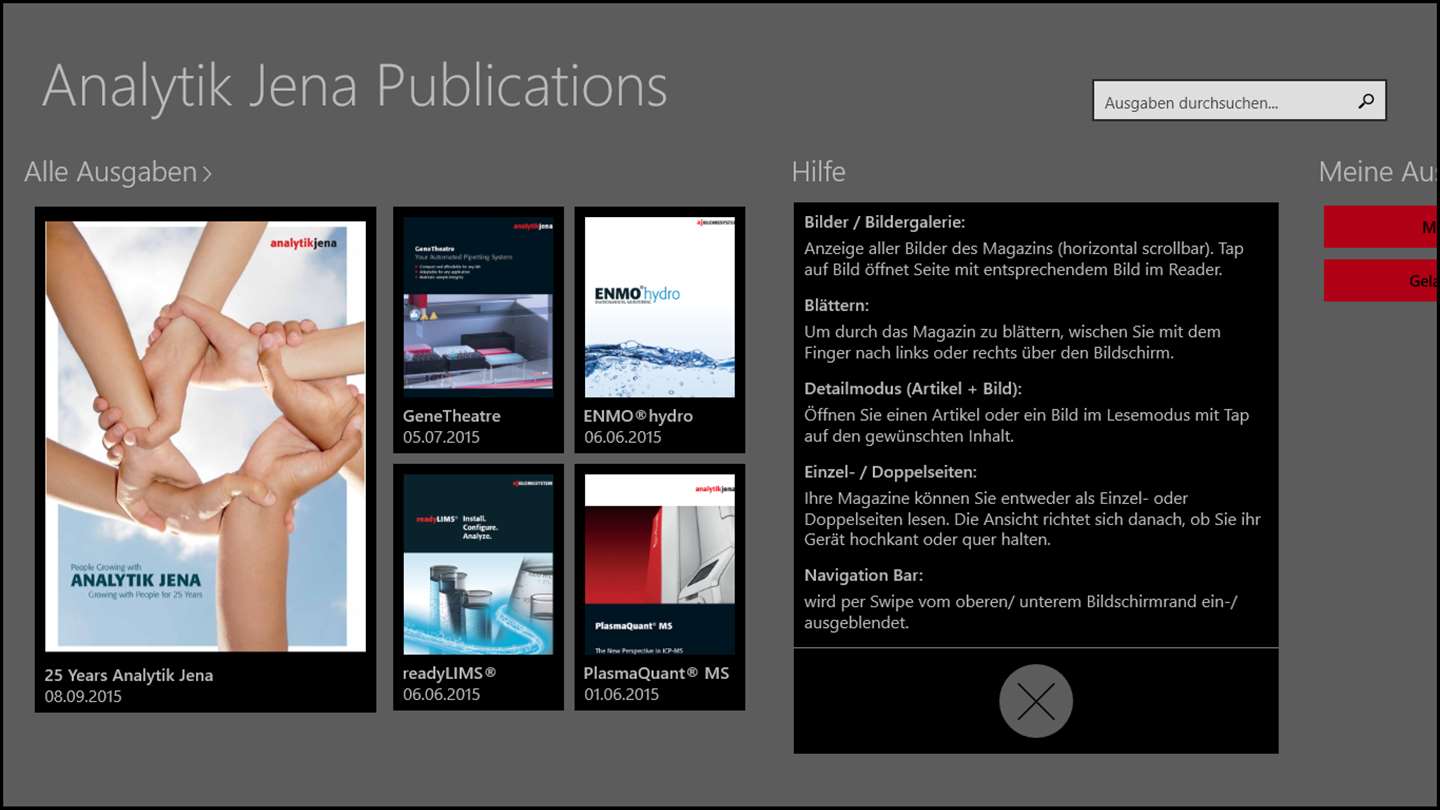The height and width of the screenshot is (810, 1440).
Task: Click the date 05.07.2015
Action: (x=441, y=437)
